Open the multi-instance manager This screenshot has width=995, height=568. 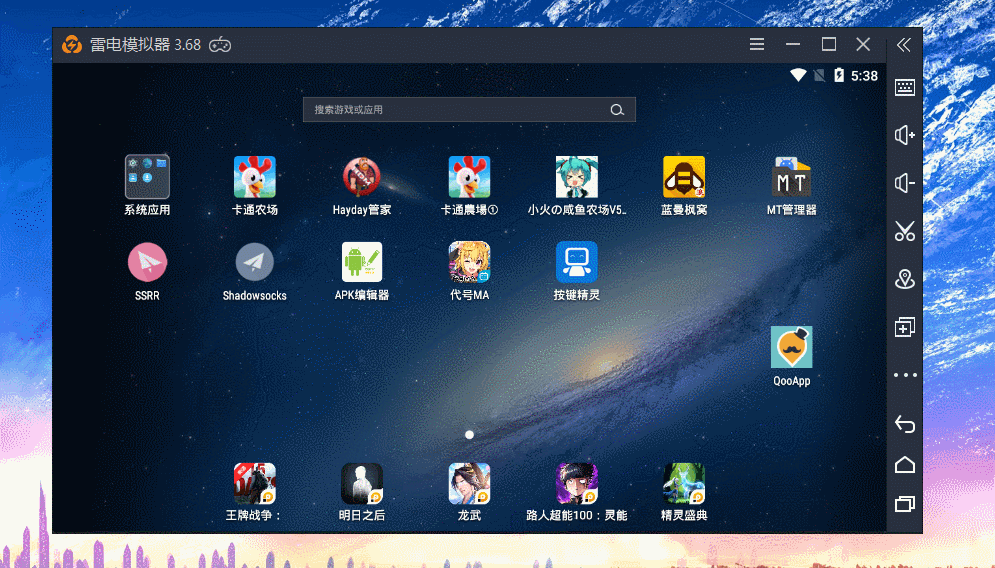pyautogui.click(x=904, y=327)
